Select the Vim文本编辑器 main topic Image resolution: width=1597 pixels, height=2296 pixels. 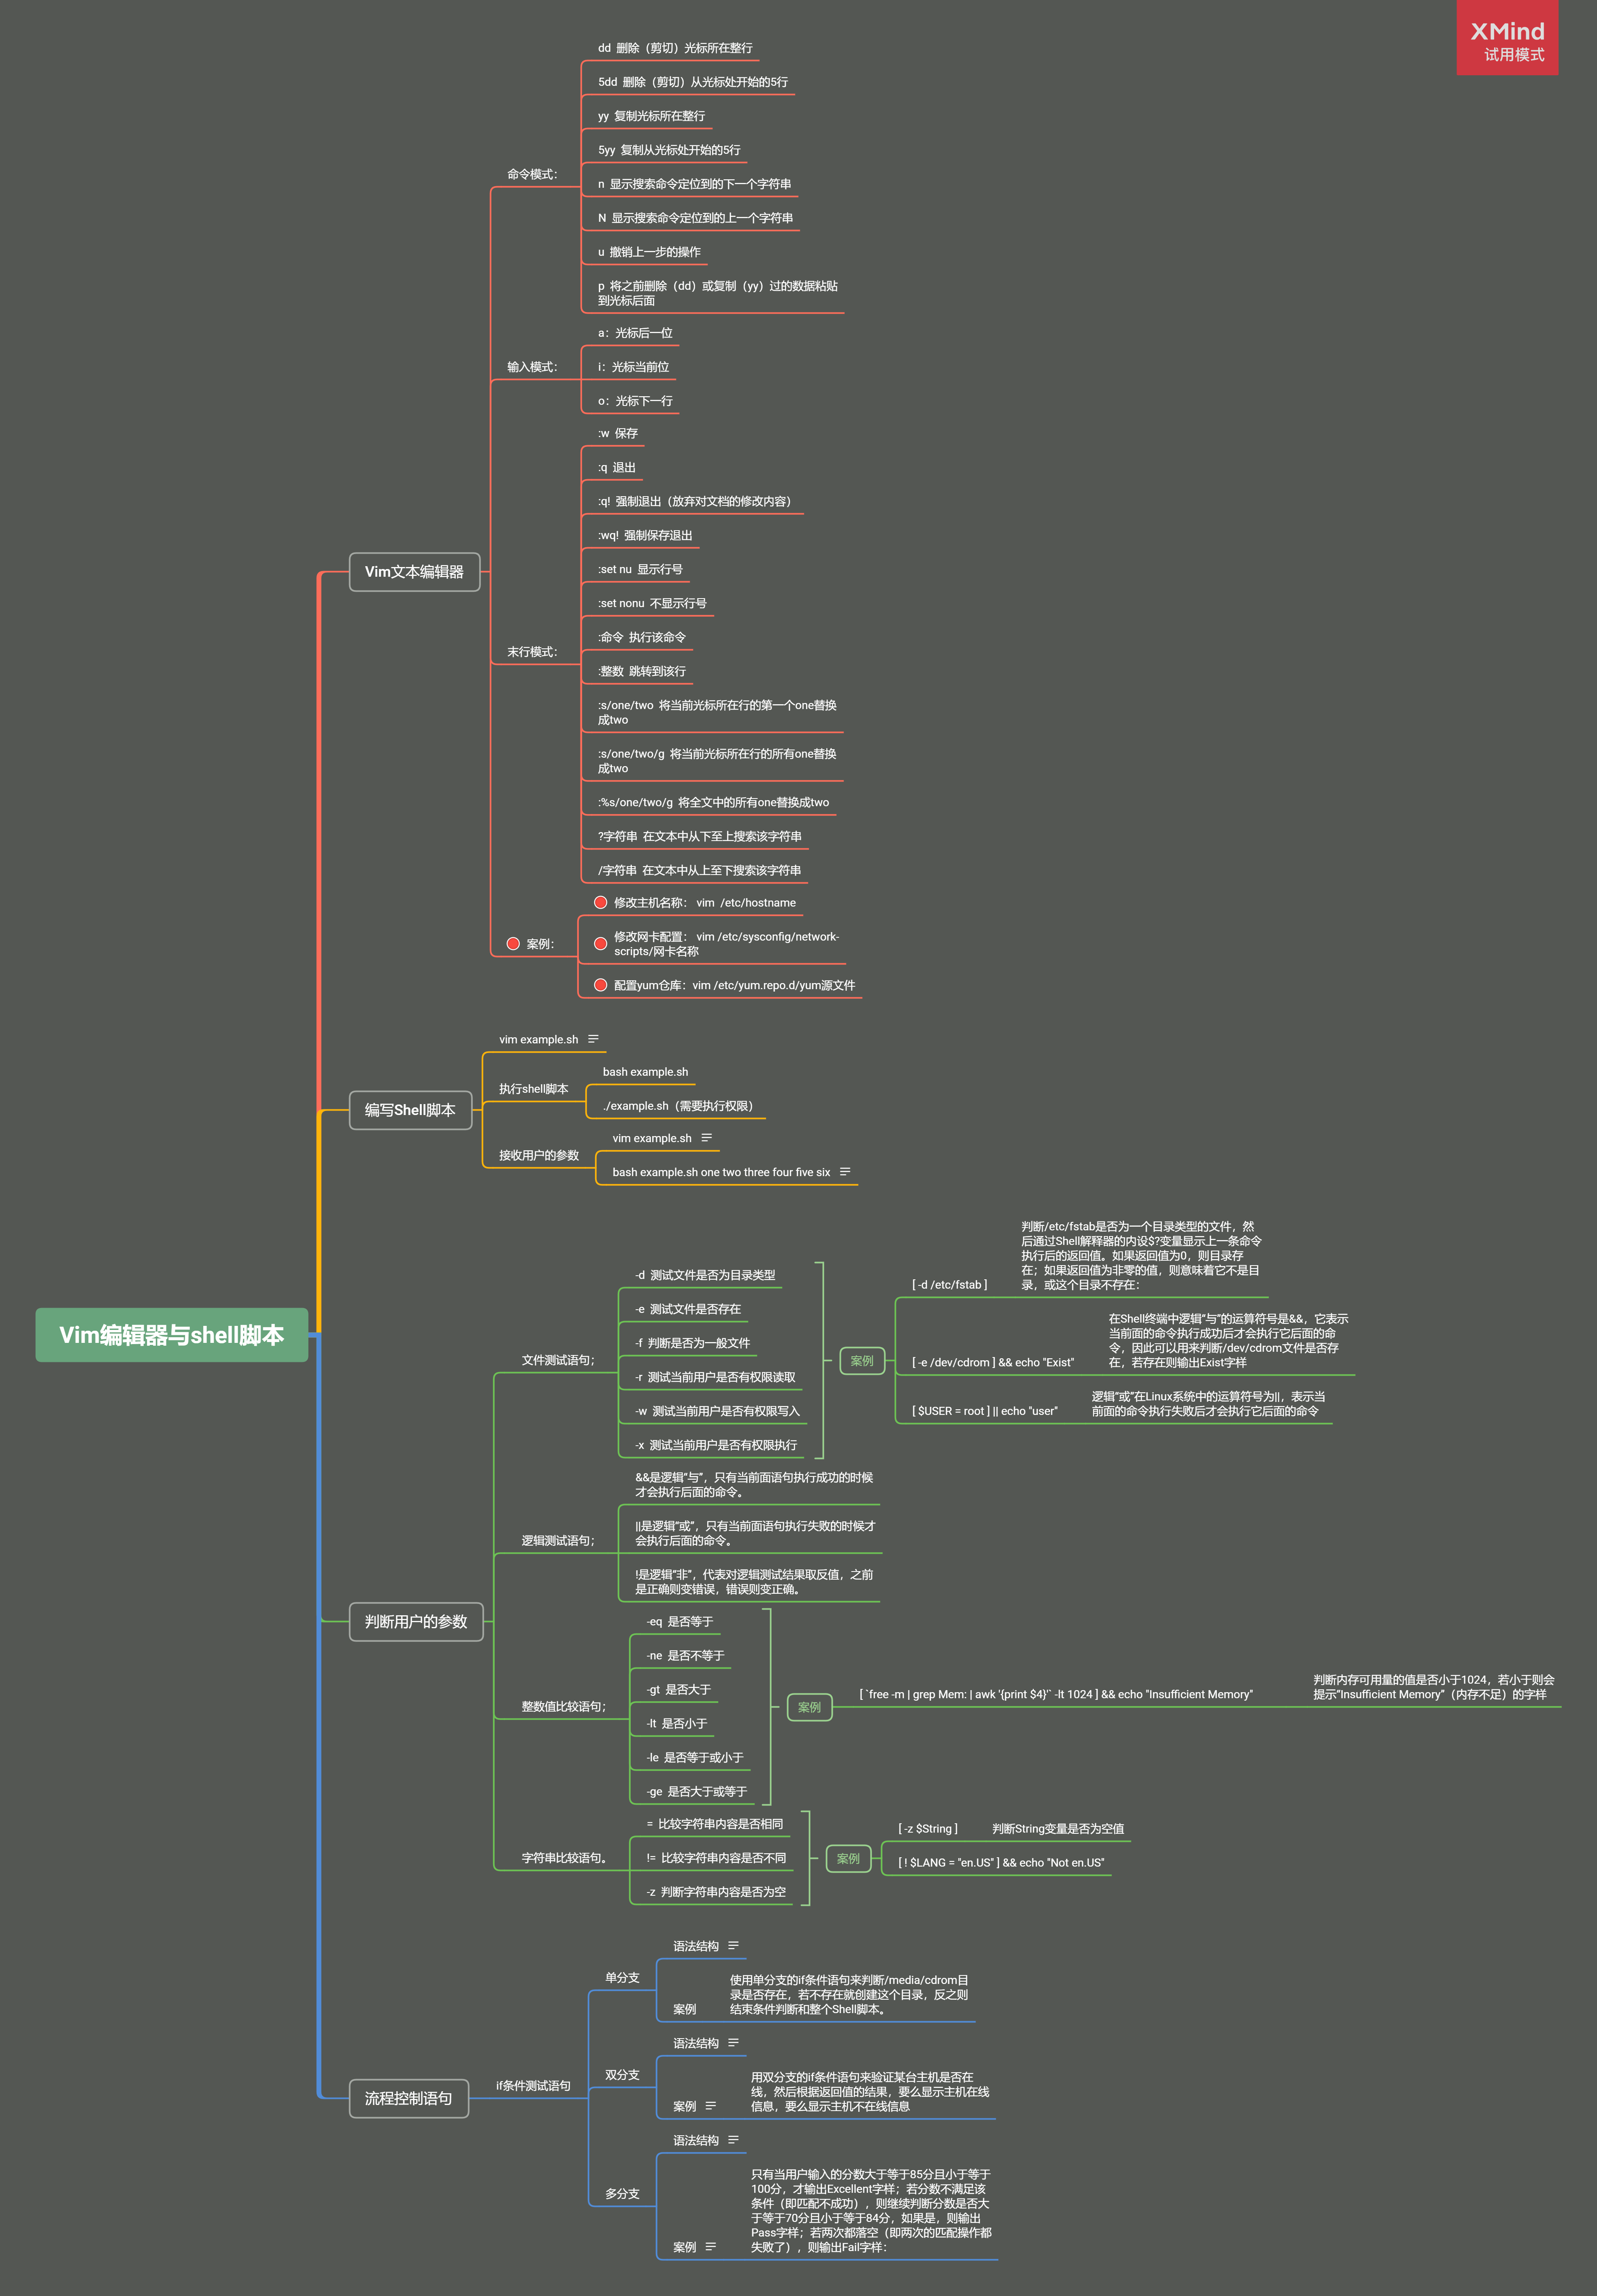tap(414, 572)
